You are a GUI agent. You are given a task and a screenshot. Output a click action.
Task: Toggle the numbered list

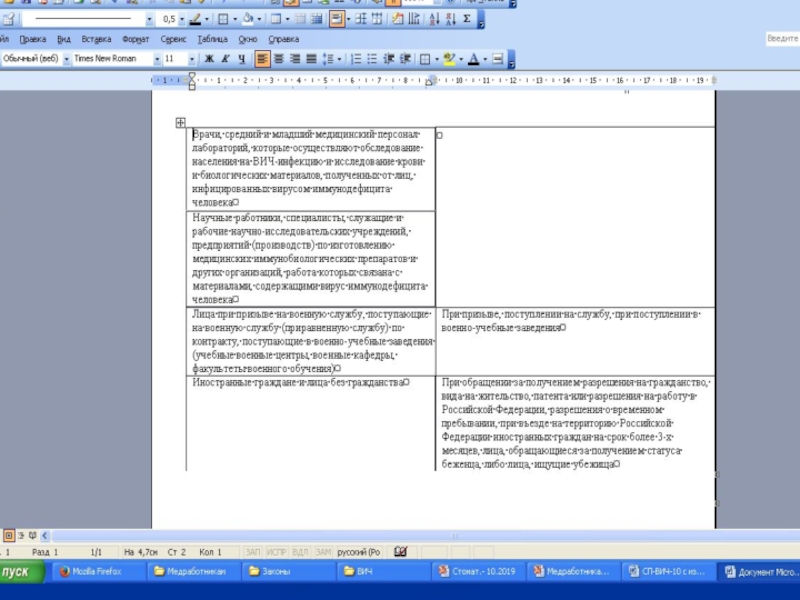tap(356, 59)
